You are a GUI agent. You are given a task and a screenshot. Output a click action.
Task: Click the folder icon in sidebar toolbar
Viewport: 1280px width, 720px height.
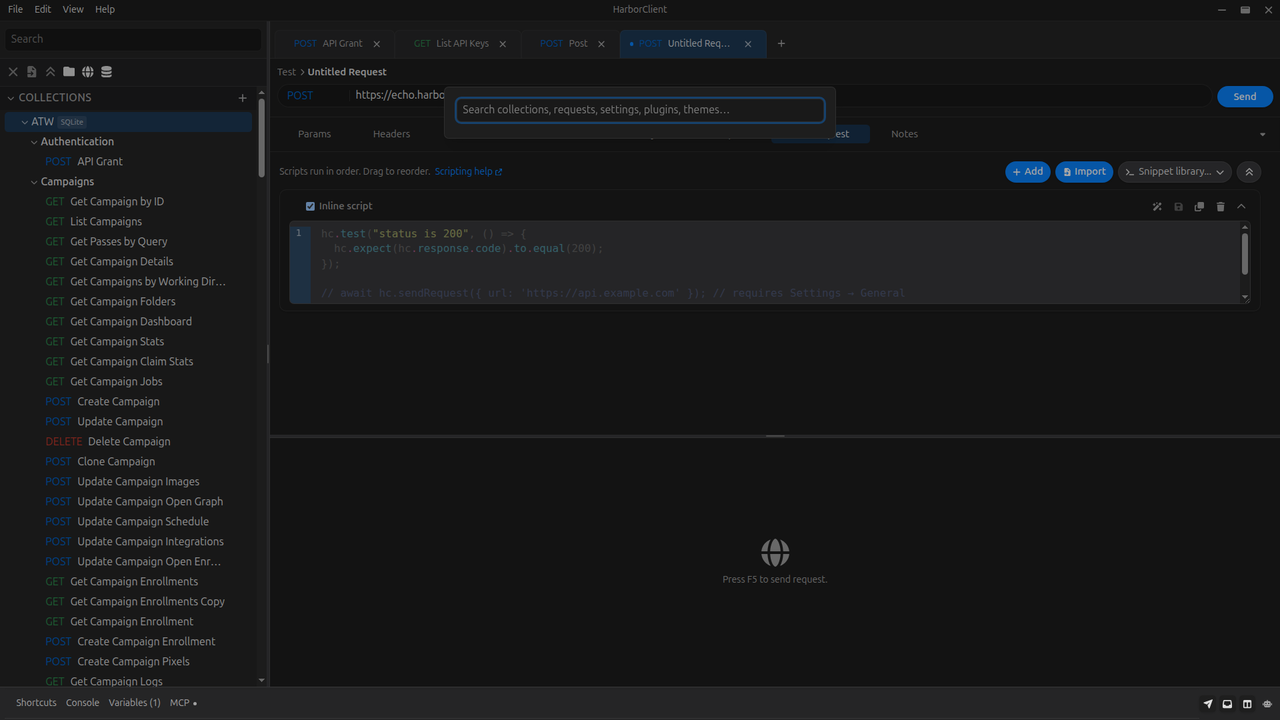coord(69,72)
